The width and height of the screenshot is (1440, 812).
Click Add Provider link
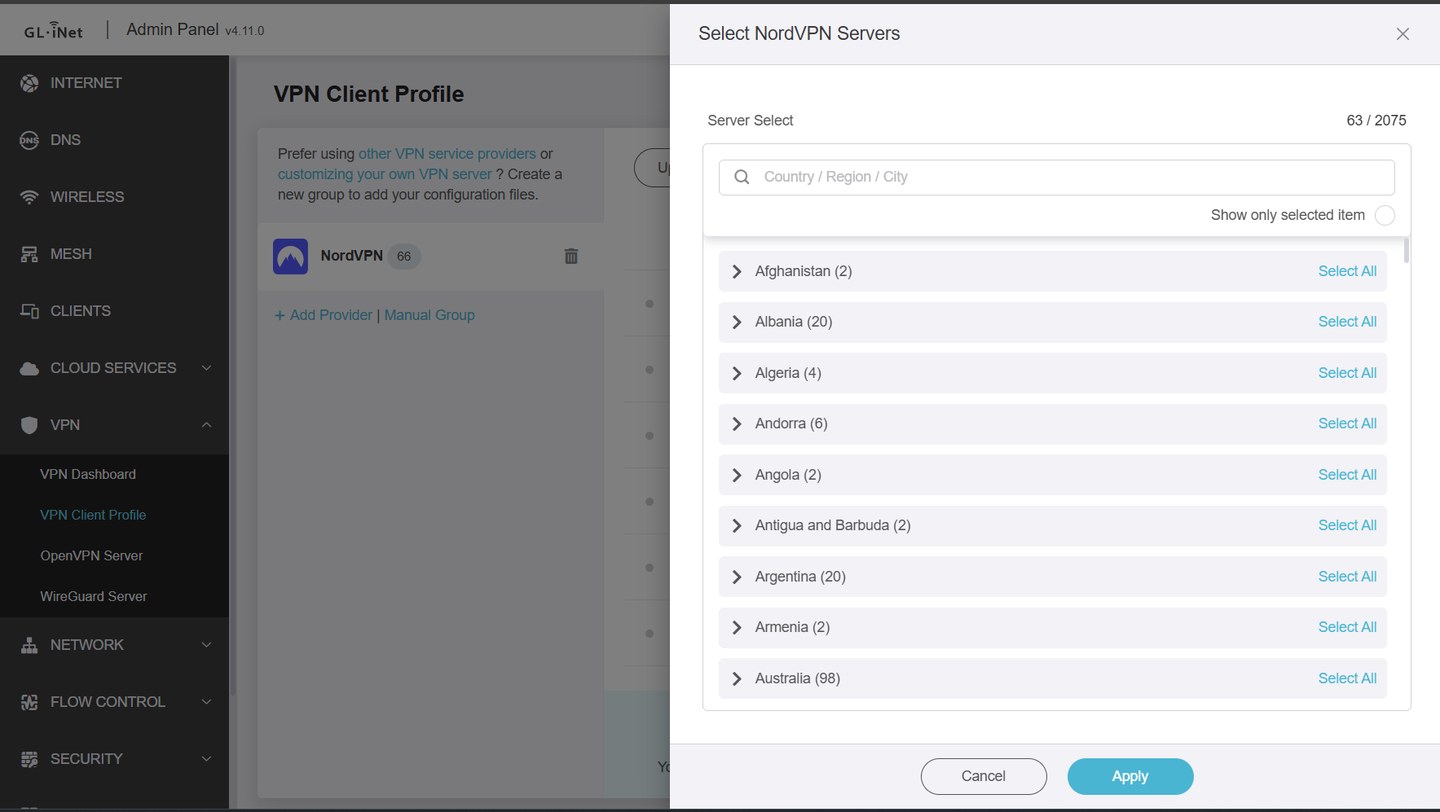[x=324, y=315]
